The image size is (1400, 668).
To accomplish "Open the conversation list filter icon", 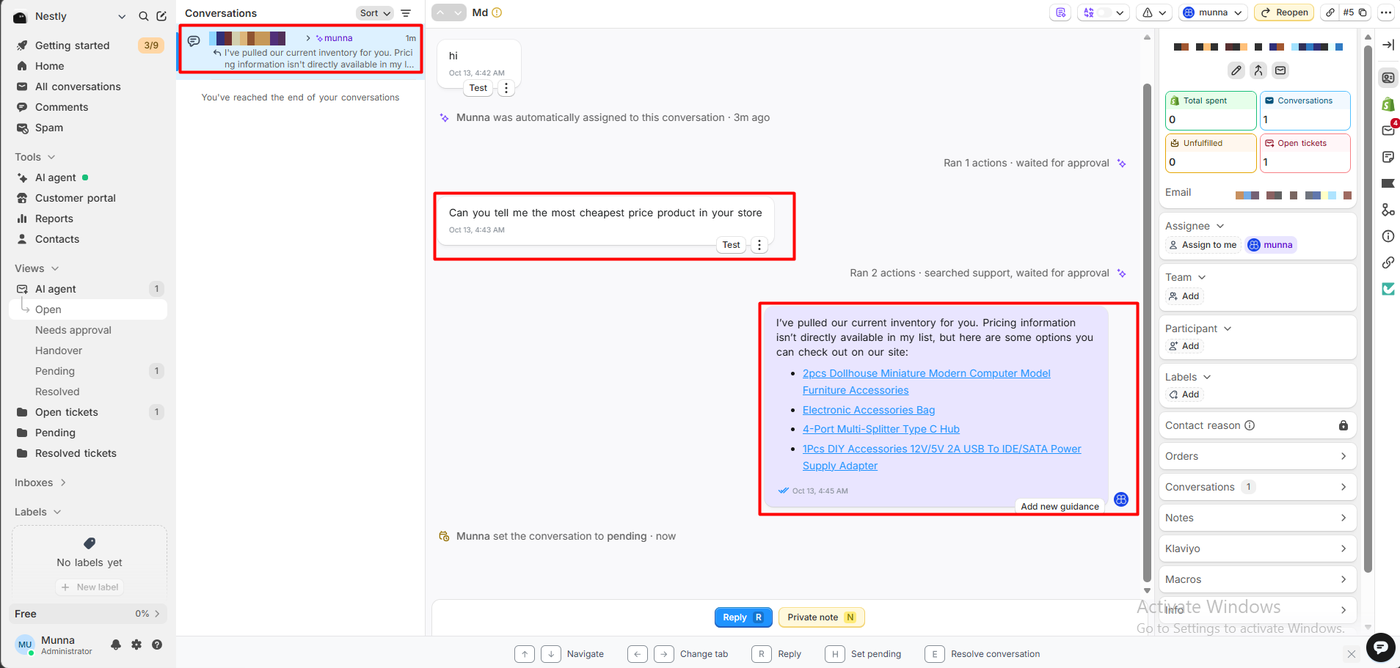I will (406, 13).
